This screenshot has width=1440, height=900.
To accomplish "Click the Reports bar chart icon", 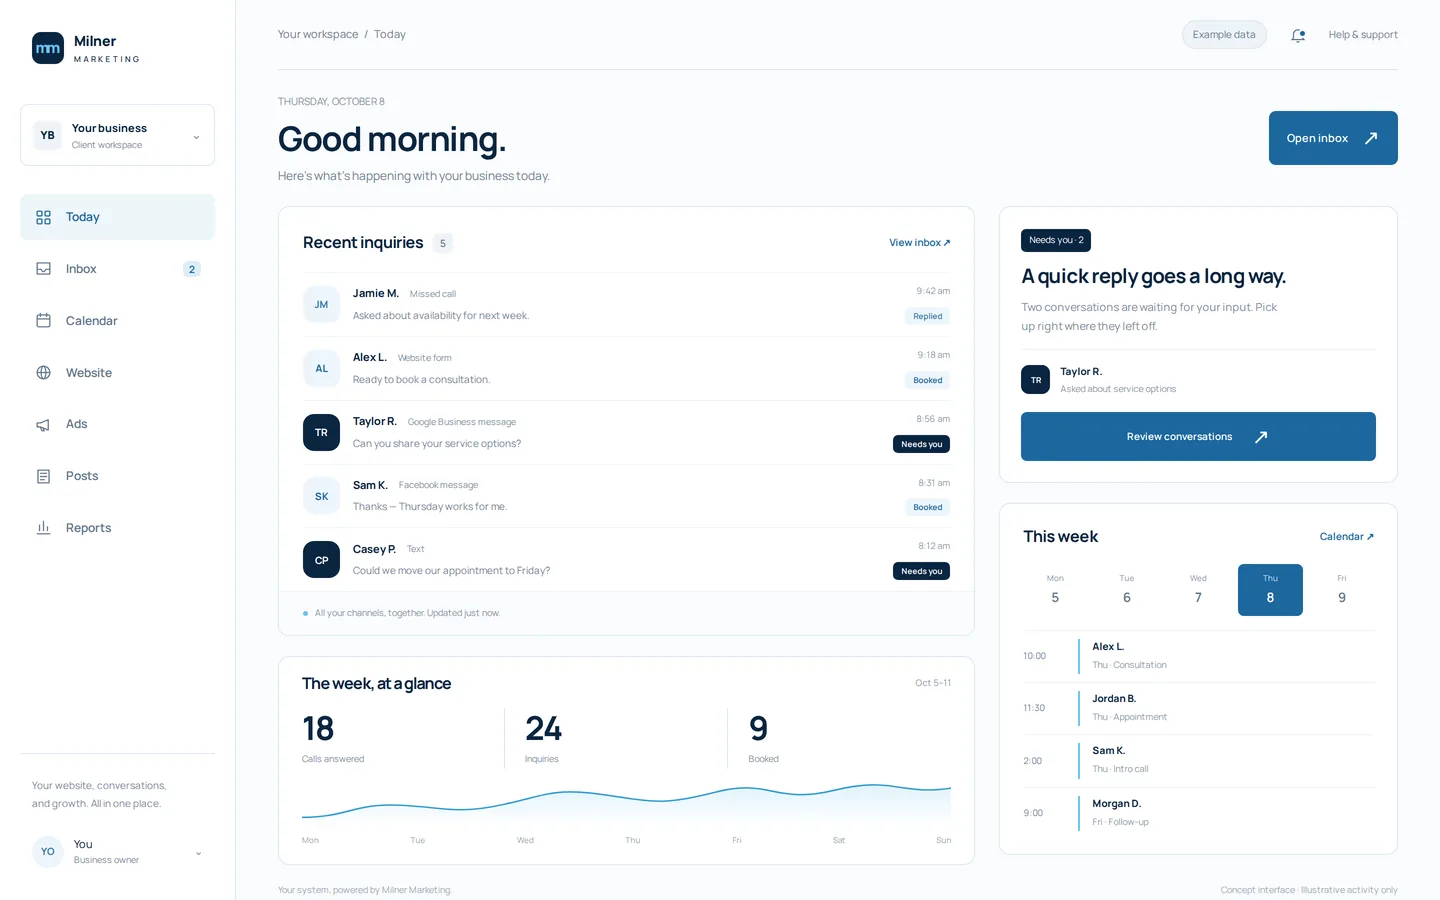I will click(x=43, y=528).
